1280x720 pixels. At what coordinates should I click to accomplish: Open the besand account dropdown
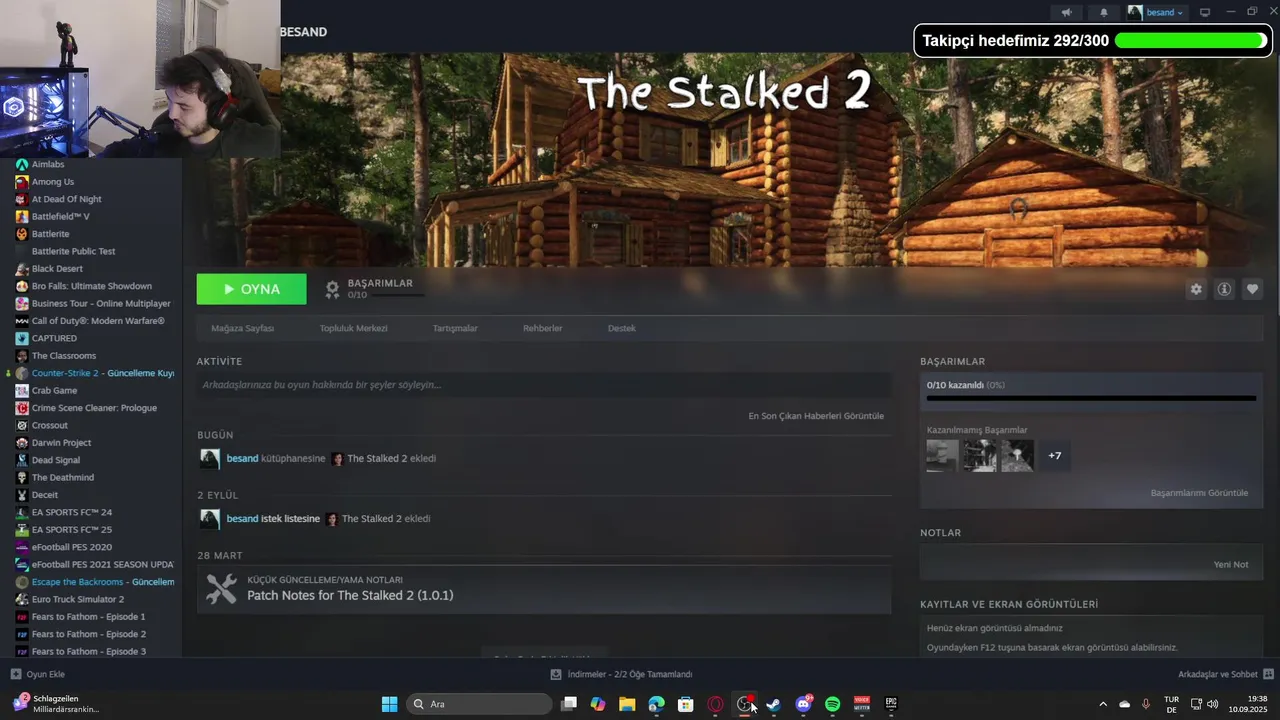pyautogui.click(x=1157, y=12)
